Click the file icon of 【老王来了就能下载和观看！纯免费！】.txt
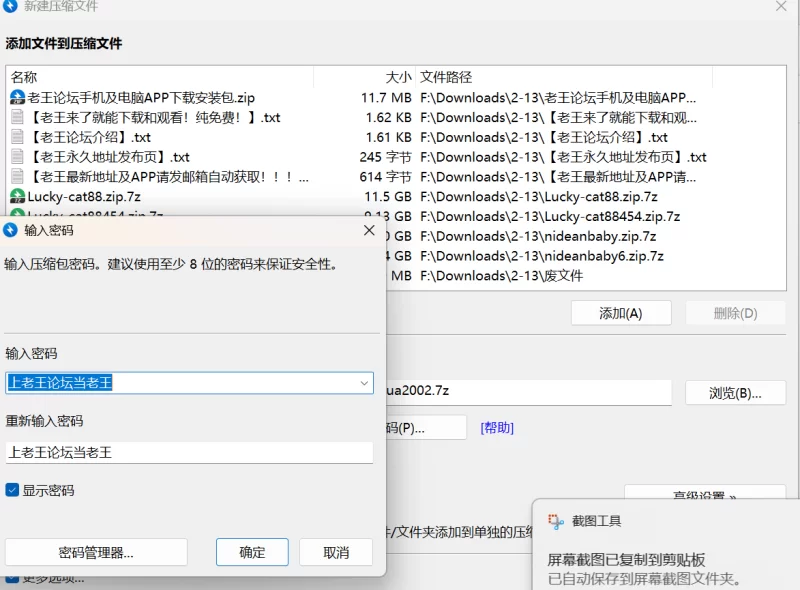Viewport: 800px width, 590px height. [17, 117]
